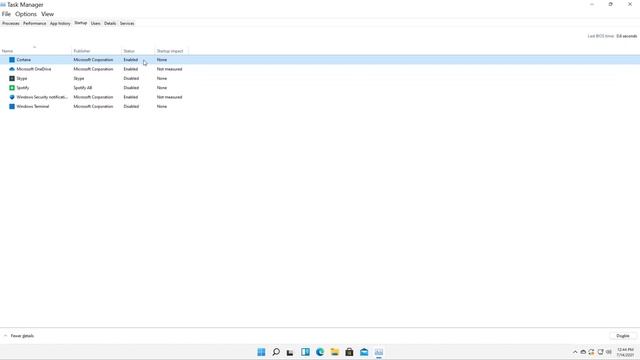This screenshot has width=640, height=360.
Task: Click the Windows Security shield icon
Action: (x=12, y=97)
